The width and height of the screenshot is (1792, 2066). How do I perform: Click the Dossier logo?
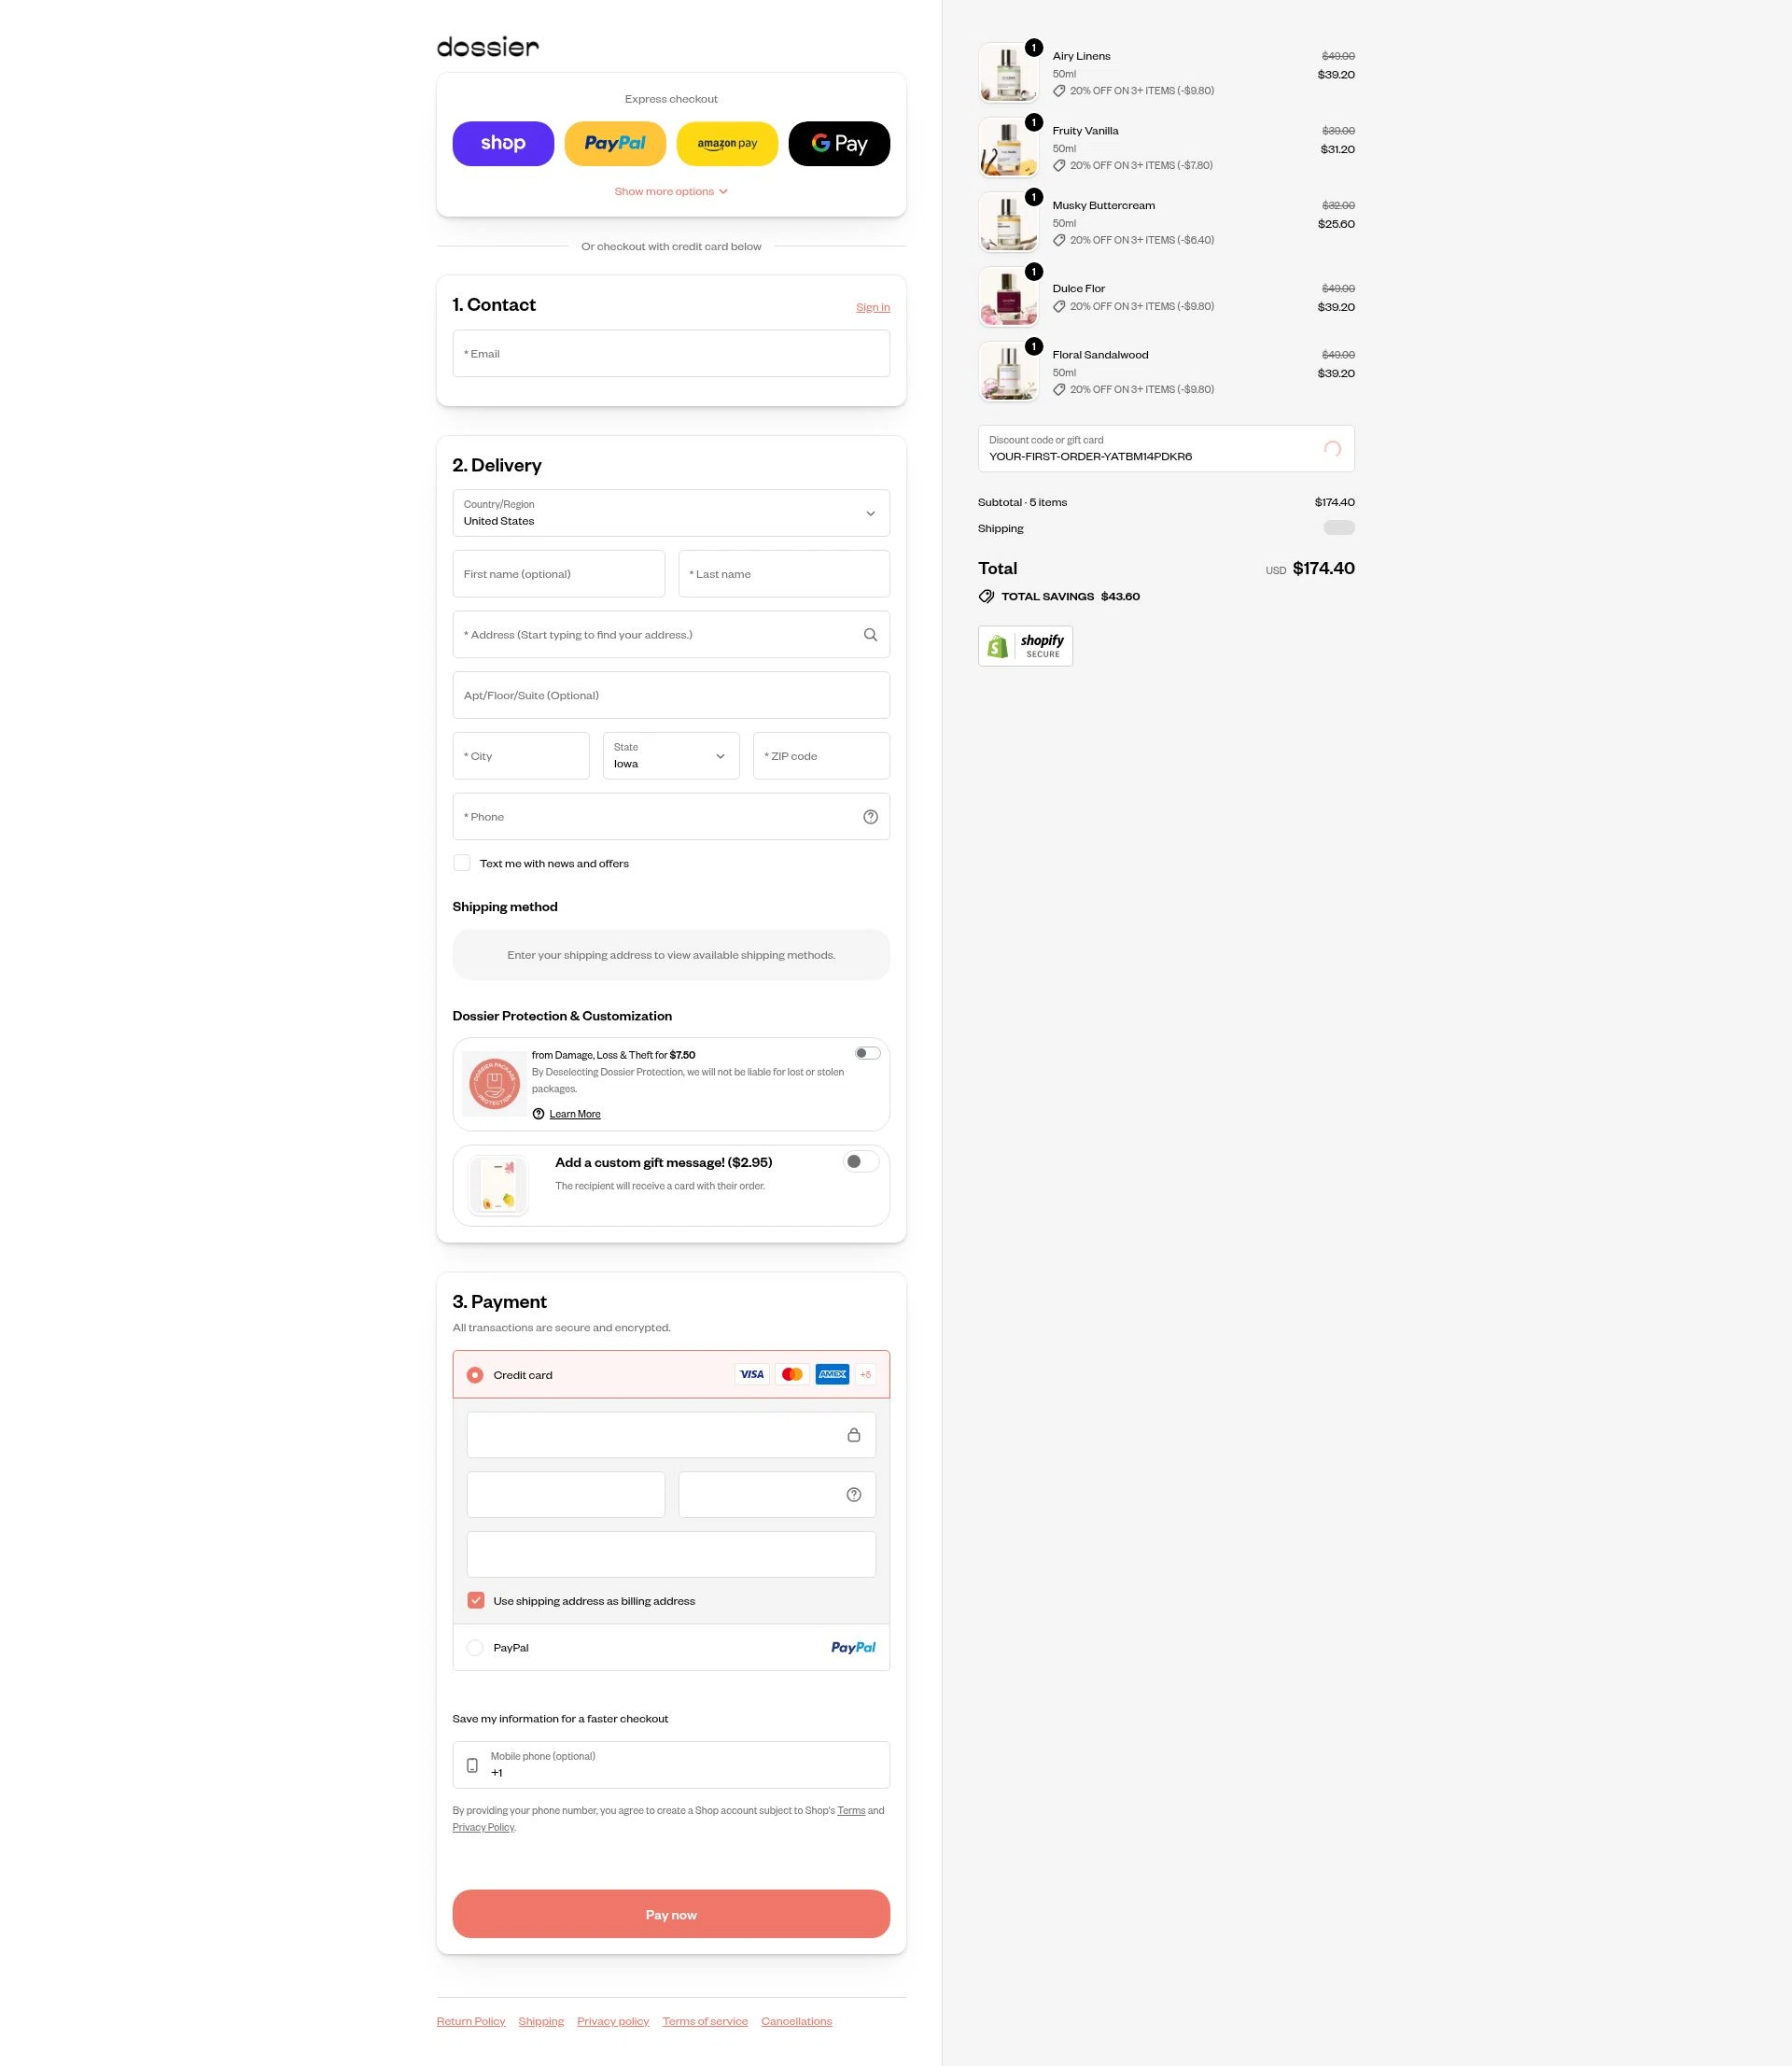(x=488, y=46)
